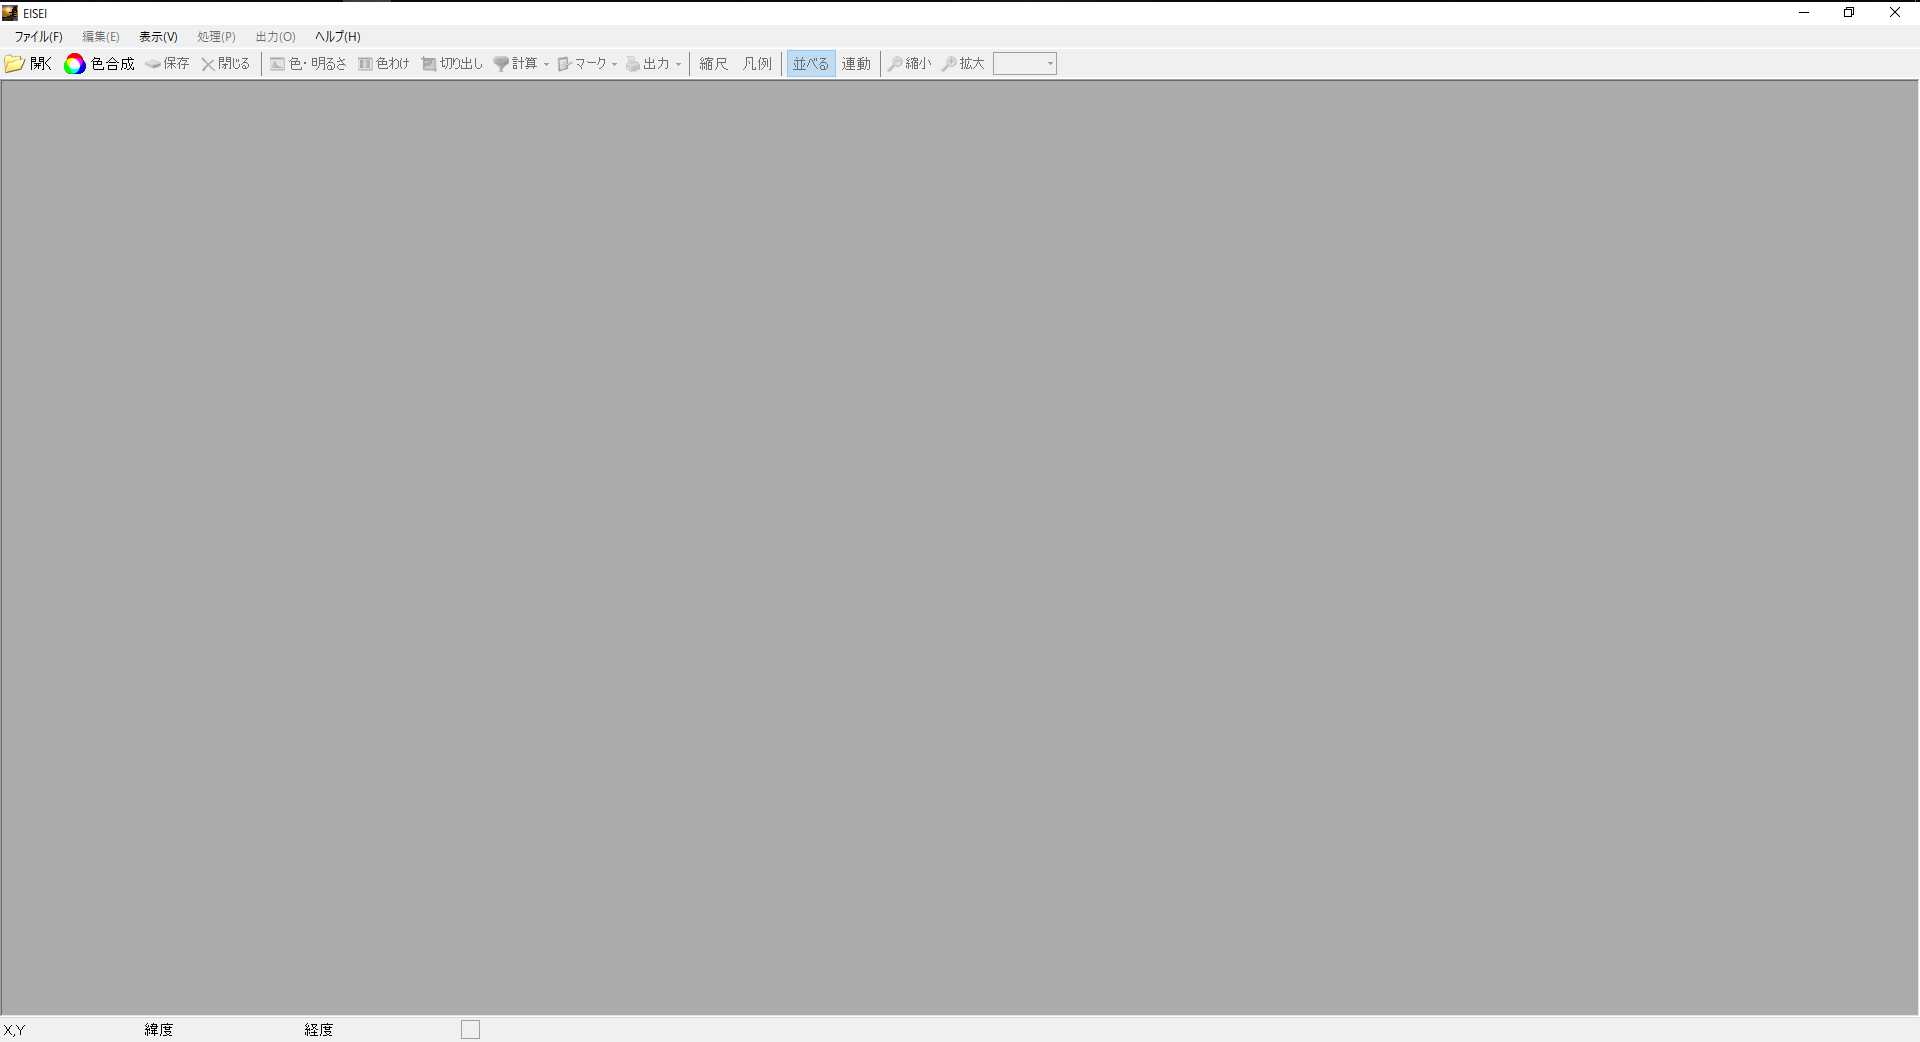Viewport: 1920px width, 1042px height.
Task: Click the 緯度 latitude status label
Action: pos(159,1030)
